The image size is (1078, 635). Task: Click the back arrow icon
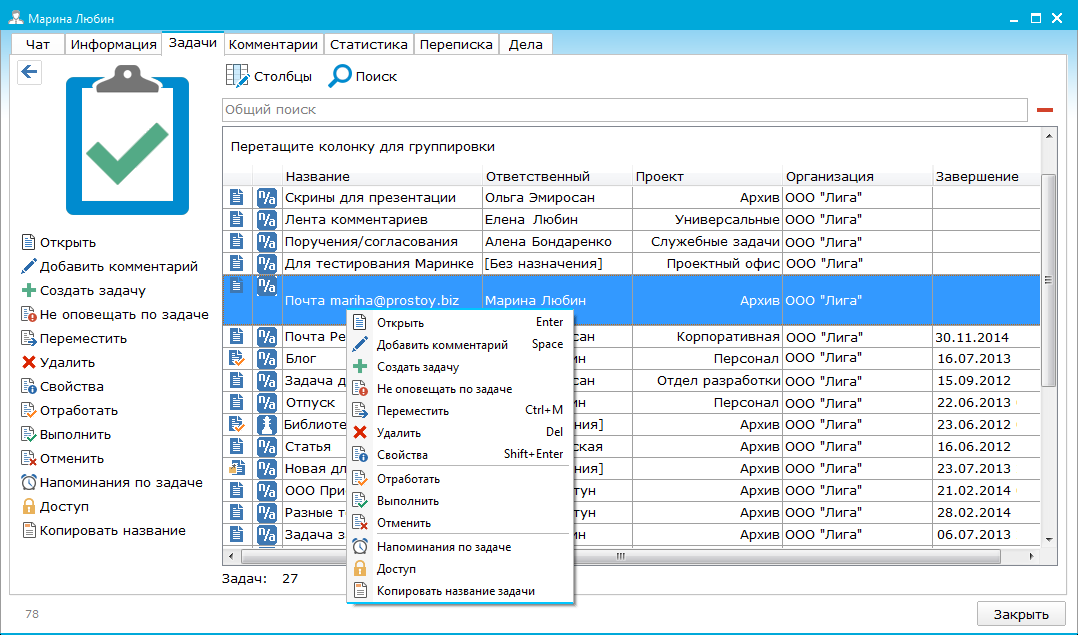30,71
